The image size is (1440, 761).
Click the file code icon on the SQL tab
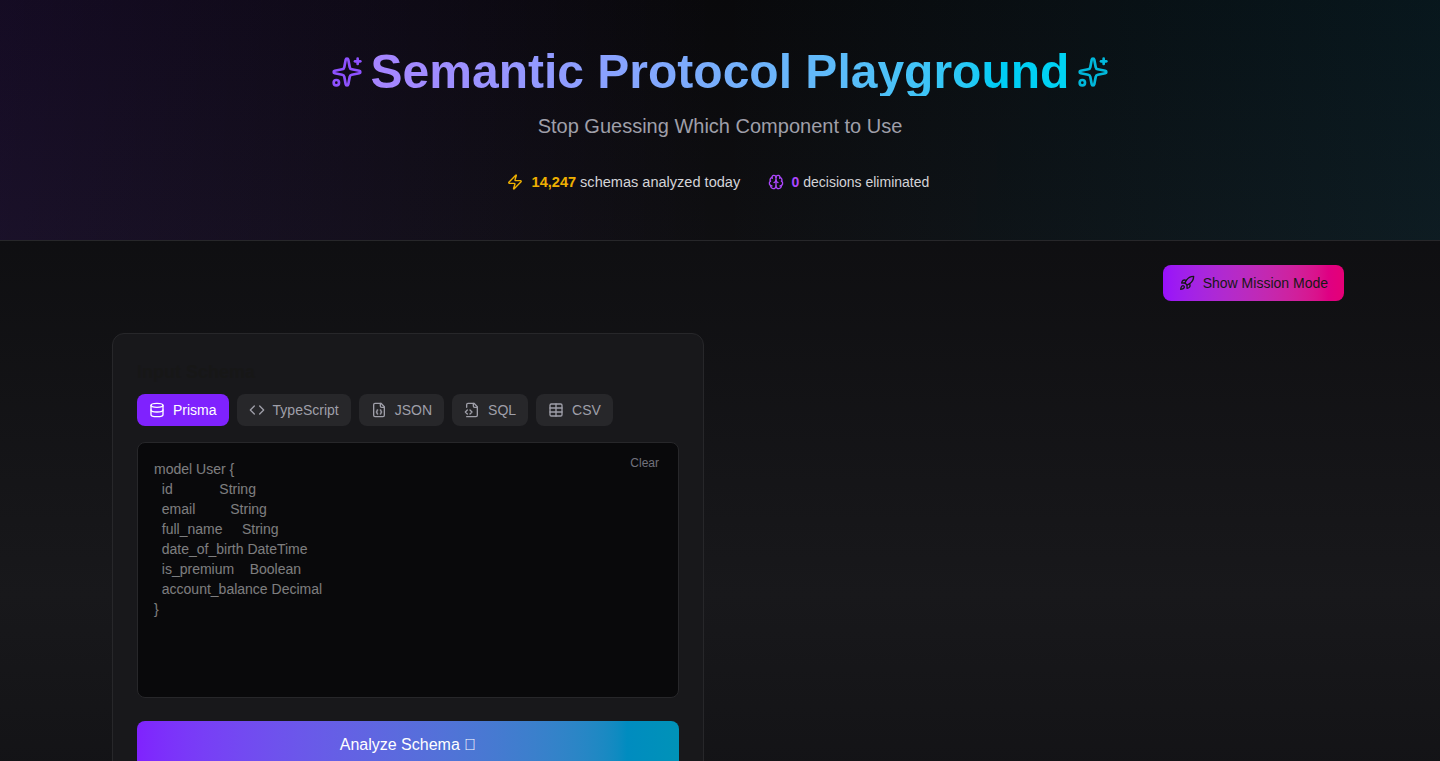point(472,410)
